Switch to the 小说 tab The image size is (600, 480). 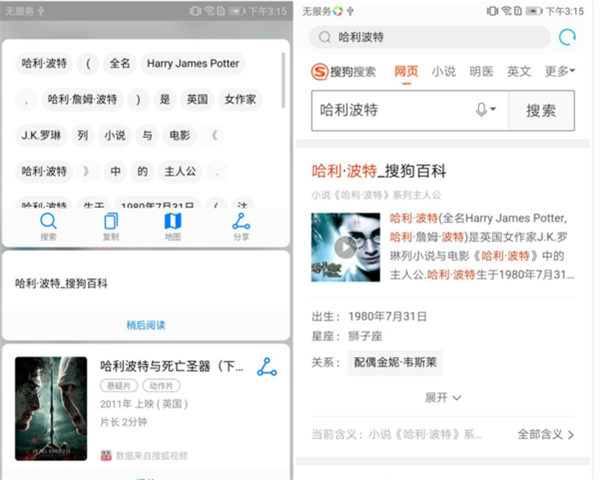(444, 72)
